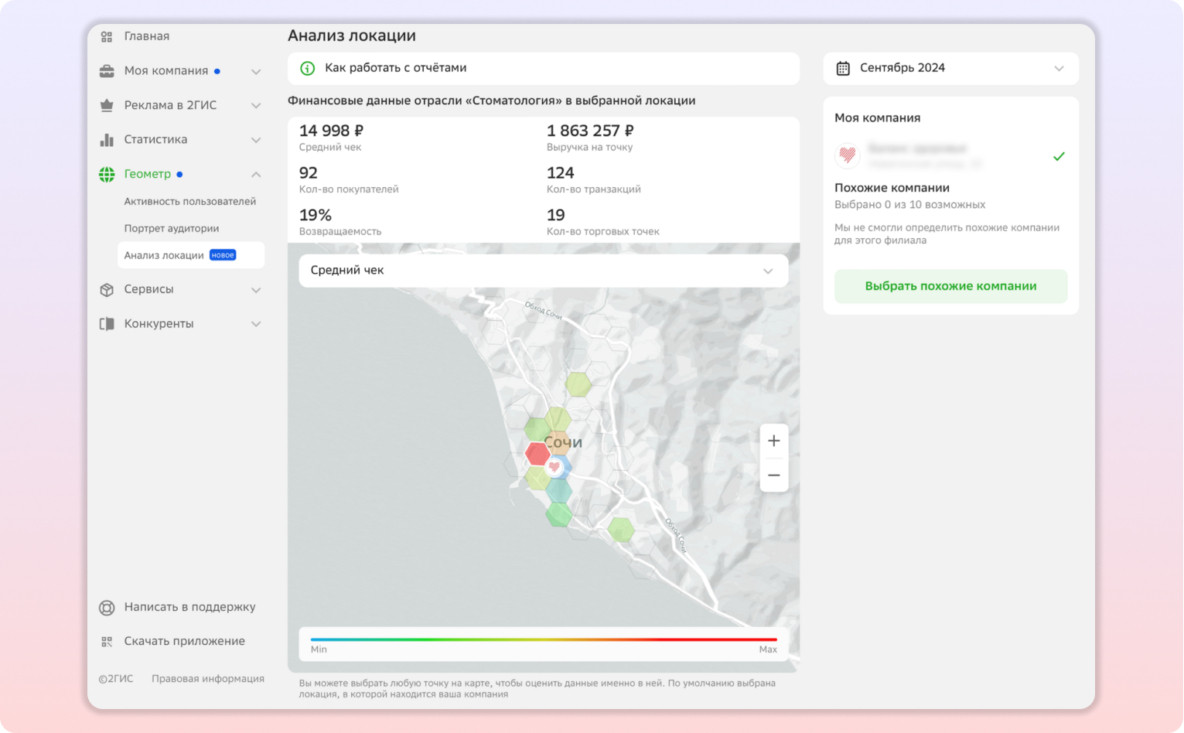Open the Средний чек metric dropdown
1184x733 pixels.
click(x=543, y=271)
